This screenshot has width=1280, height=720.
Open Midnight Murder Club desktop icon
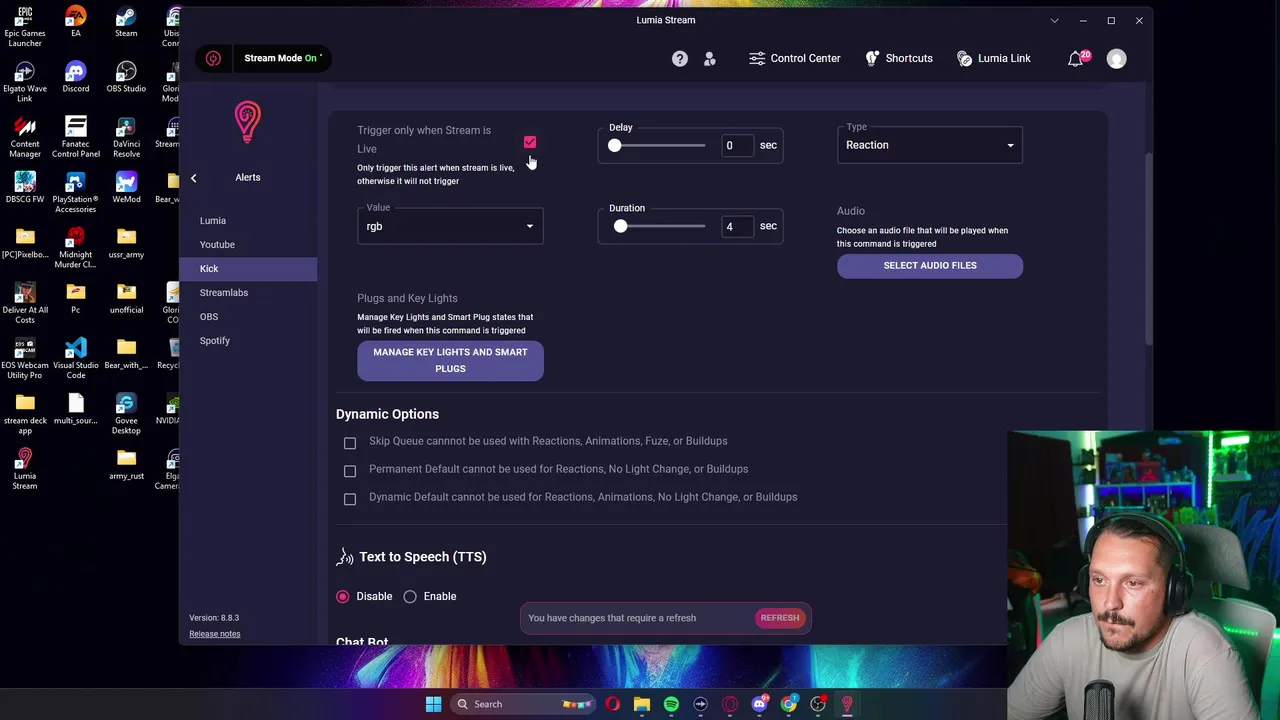pos(76,248)
